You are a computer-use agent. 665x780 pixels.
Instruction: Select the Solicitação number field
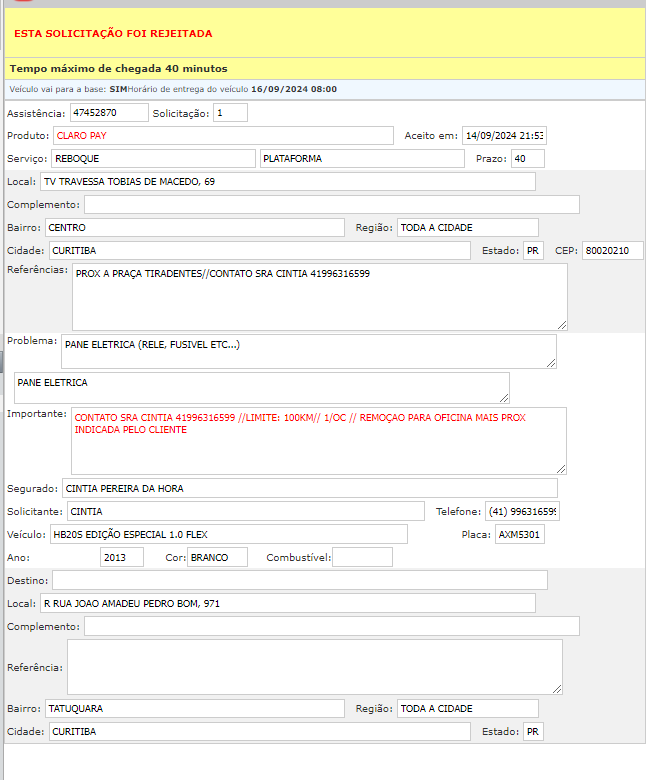pyautogui.click(x=230, y=113)
